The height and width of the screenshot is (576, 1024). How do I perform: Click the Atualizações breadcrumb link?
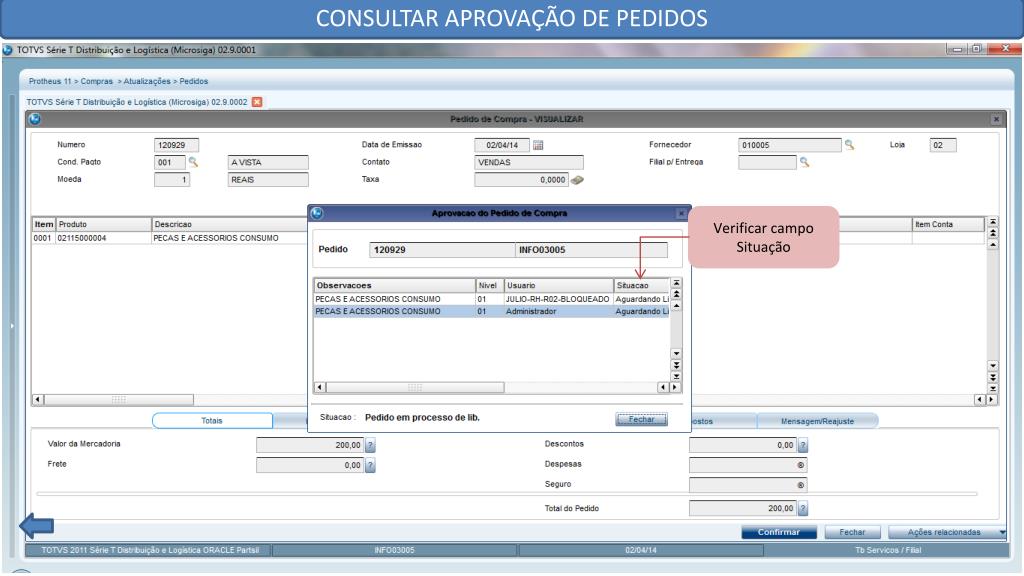pyautogui.click(x=147, y=82)
